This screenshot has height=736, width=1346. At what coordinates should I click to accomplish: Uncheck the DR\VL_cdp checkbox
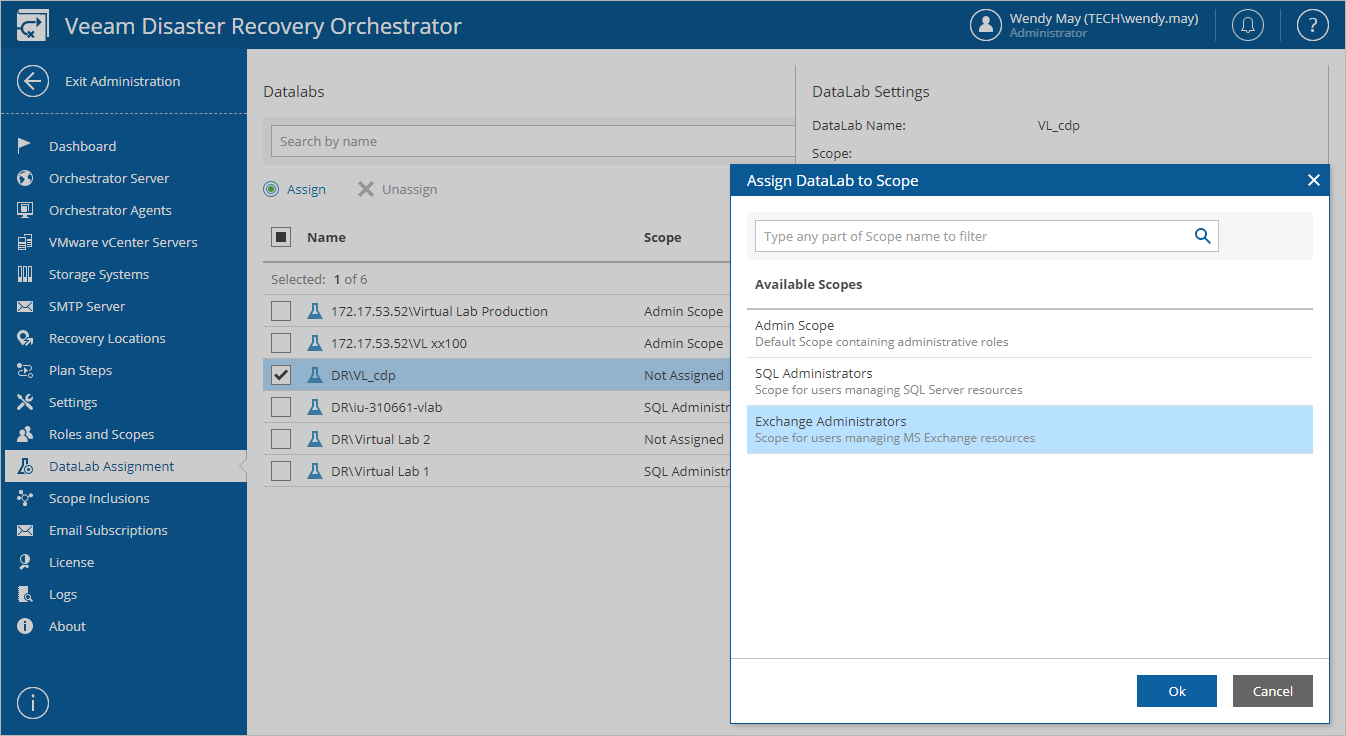(281, 375)
